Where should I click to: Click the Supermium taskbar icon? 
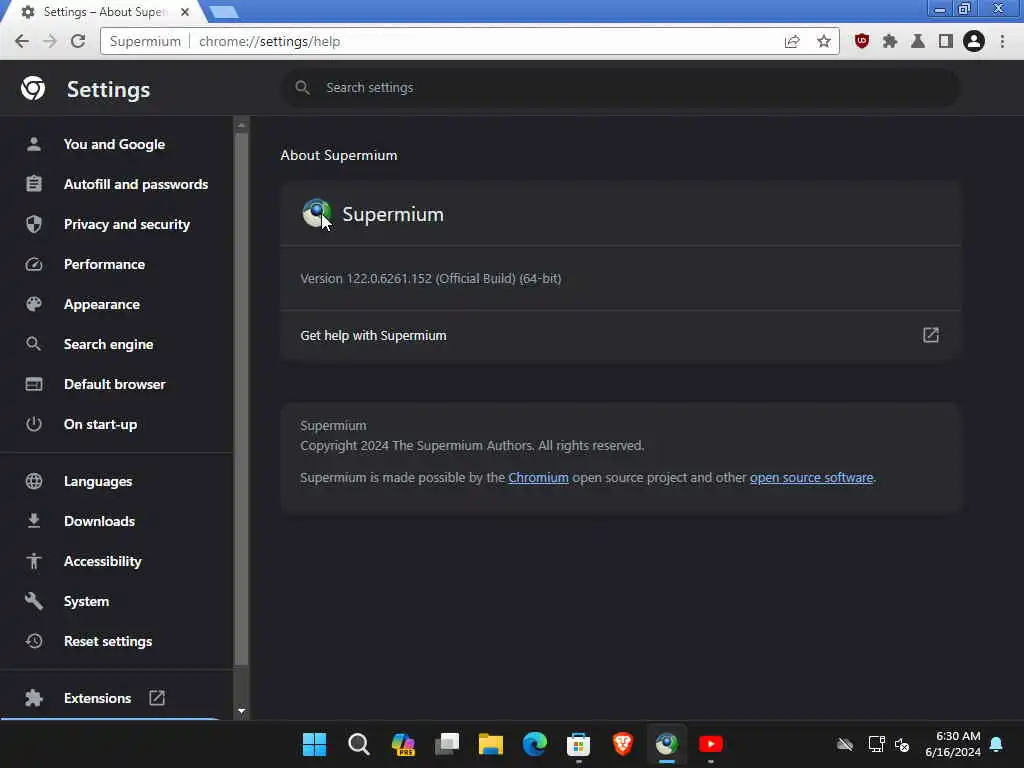(667, 744)
